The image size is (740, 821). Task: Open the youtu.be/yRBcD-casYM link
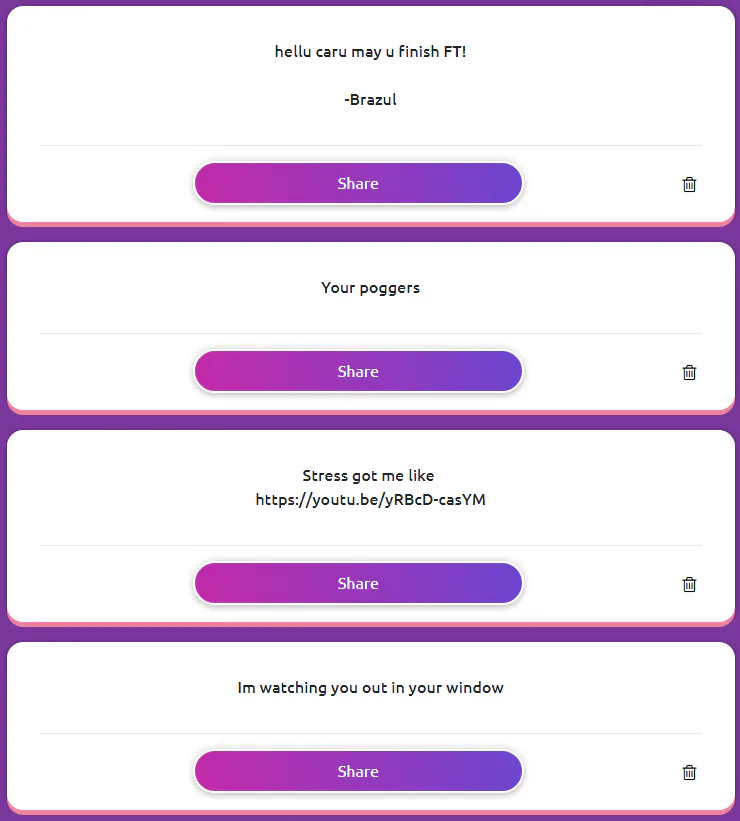[x=370, y=500]
